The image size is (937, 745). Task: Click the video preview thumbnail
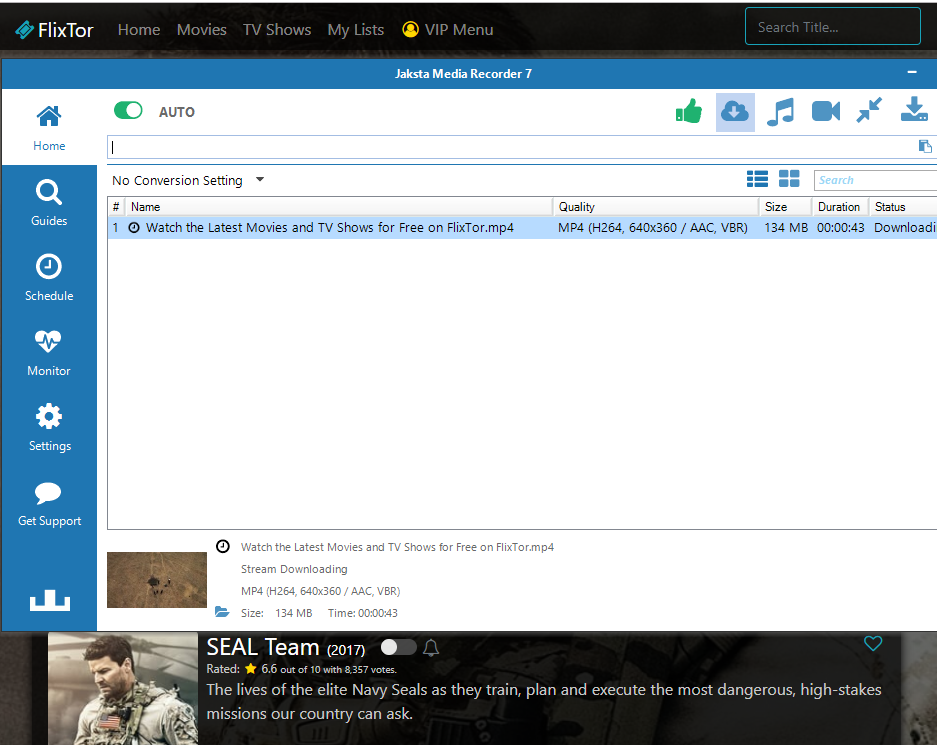[157, 580]
